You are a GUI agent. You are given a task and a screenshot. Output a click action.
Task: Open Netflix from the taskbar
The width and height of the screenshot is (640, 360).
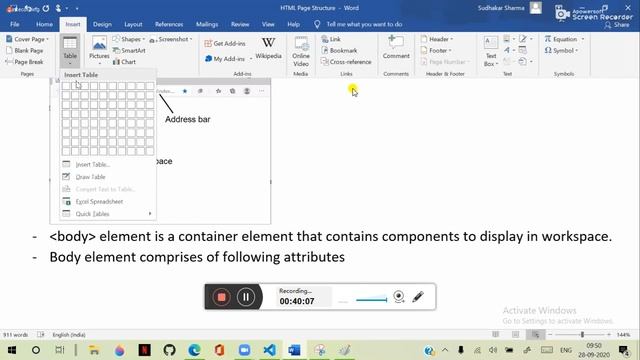pyautogui.click(x=144, y=350)
